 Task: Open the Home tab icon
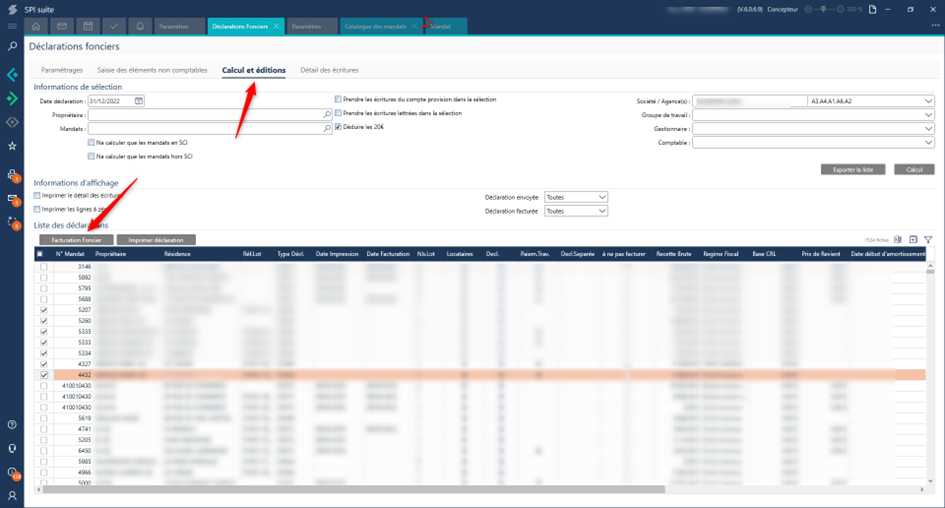pyautogui.click(x=36, y=26)
